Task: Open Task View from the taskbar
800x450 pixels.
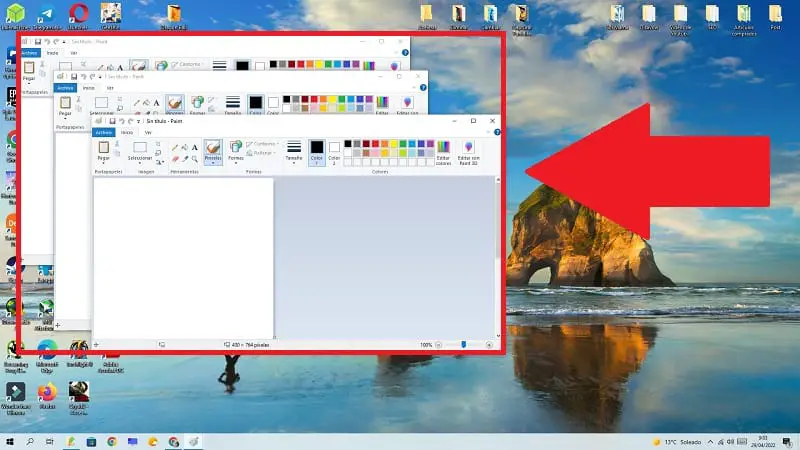Action: [x=49, y=441]
